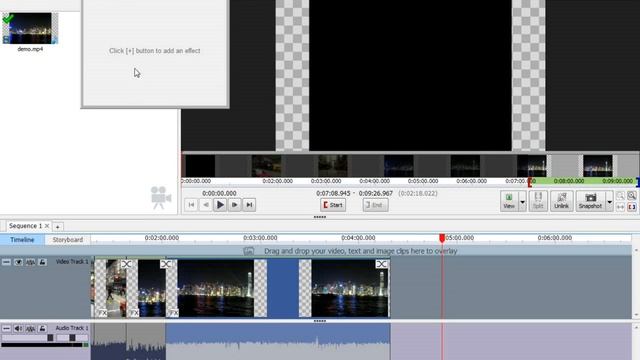The width and height of the screenshot is (640, 360).
Task: Open effects for Audio Track 1
Action: point(30,328)
